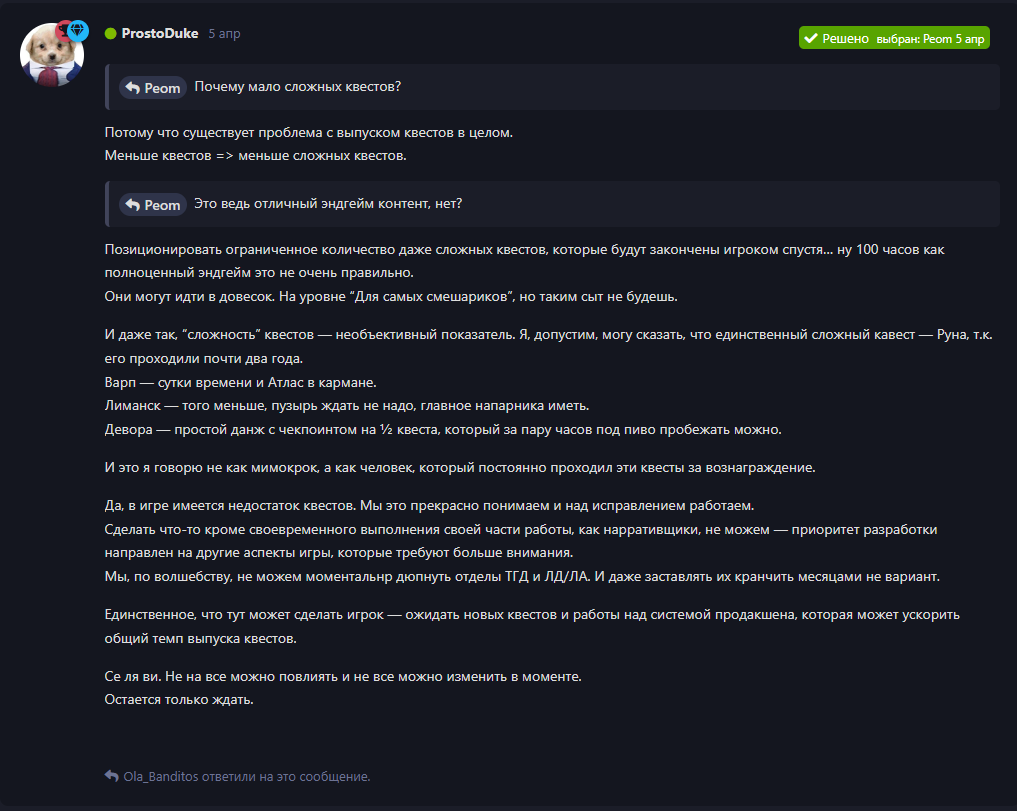Click the blue diamond badge on avatar
Screen dimensions: 1017x811
pyautogui.click(x=78, y=30)
